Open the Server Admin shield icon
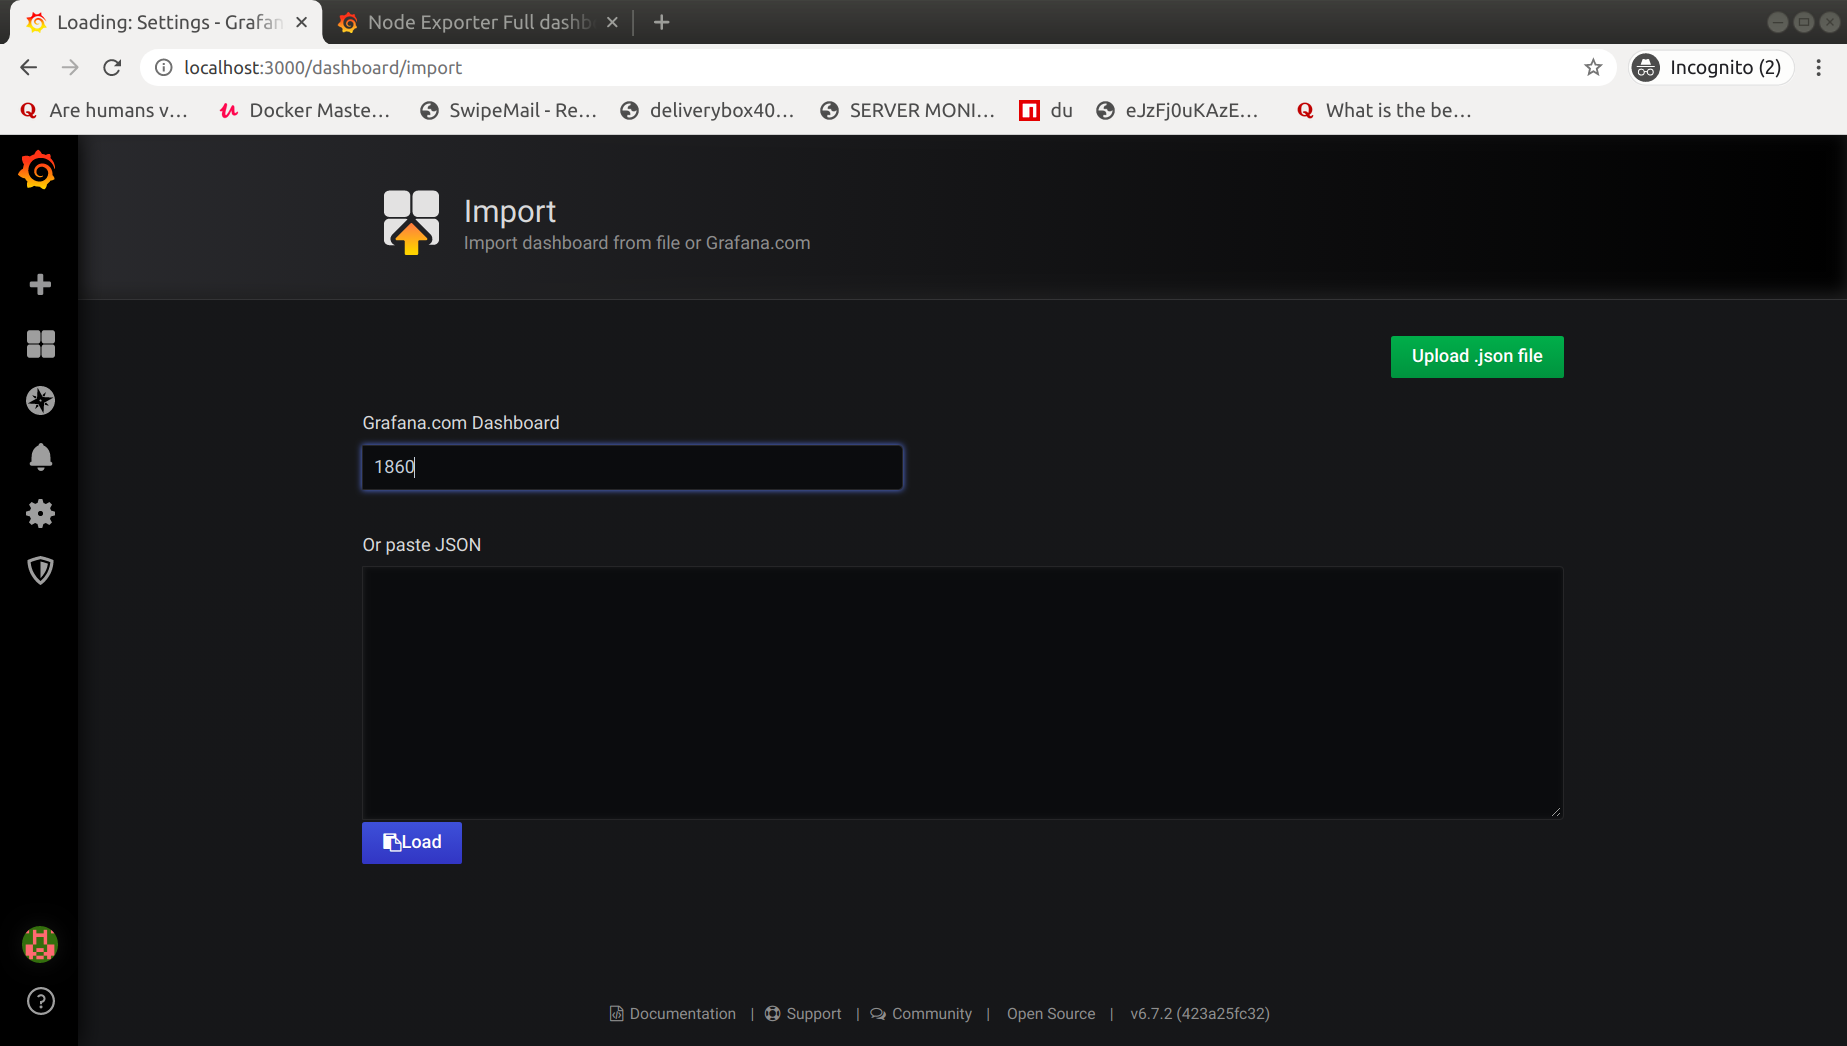 pos(40,570)
